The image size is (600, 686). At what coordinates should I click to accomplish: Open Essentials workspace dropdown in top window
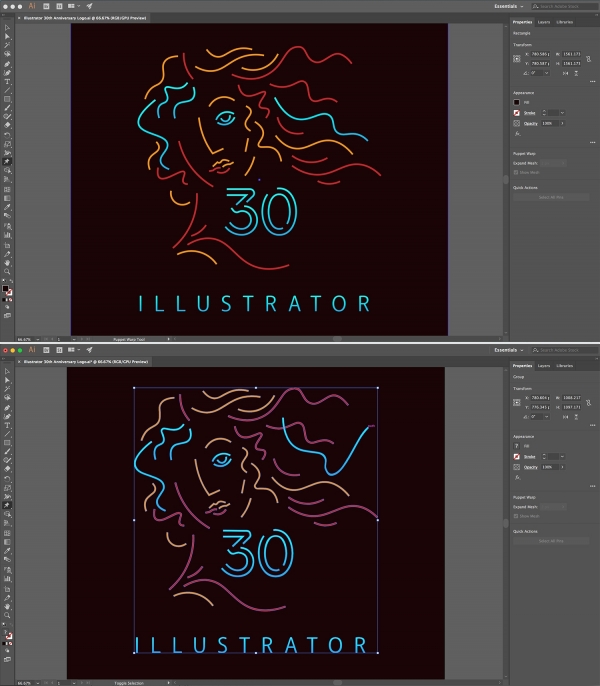[509, 6]
